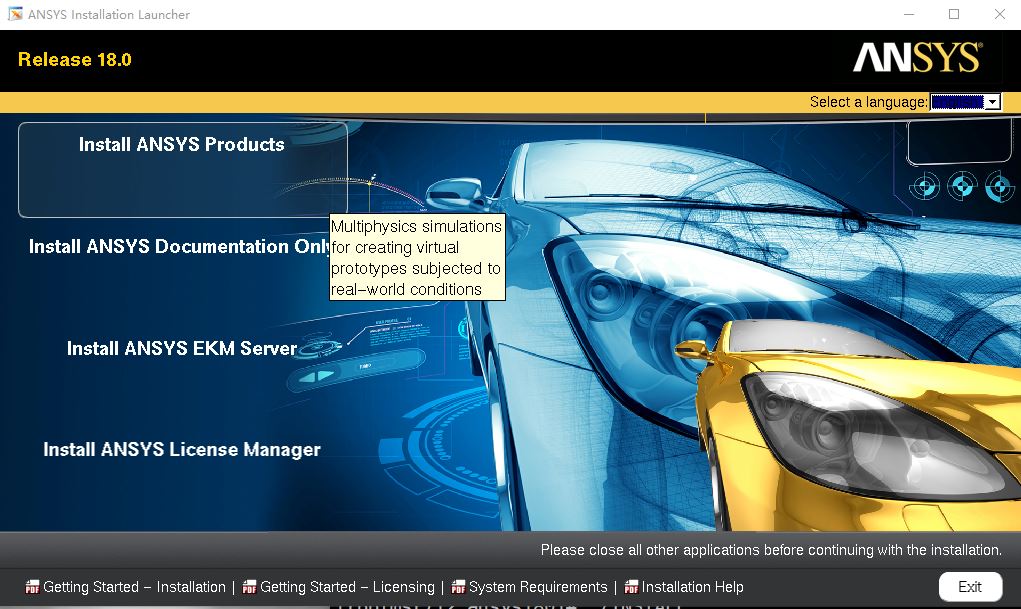Screen dimensions: 1021x609
Task: Click the PDF icon beside System Requirements
Action: click(x=458, y=587)
